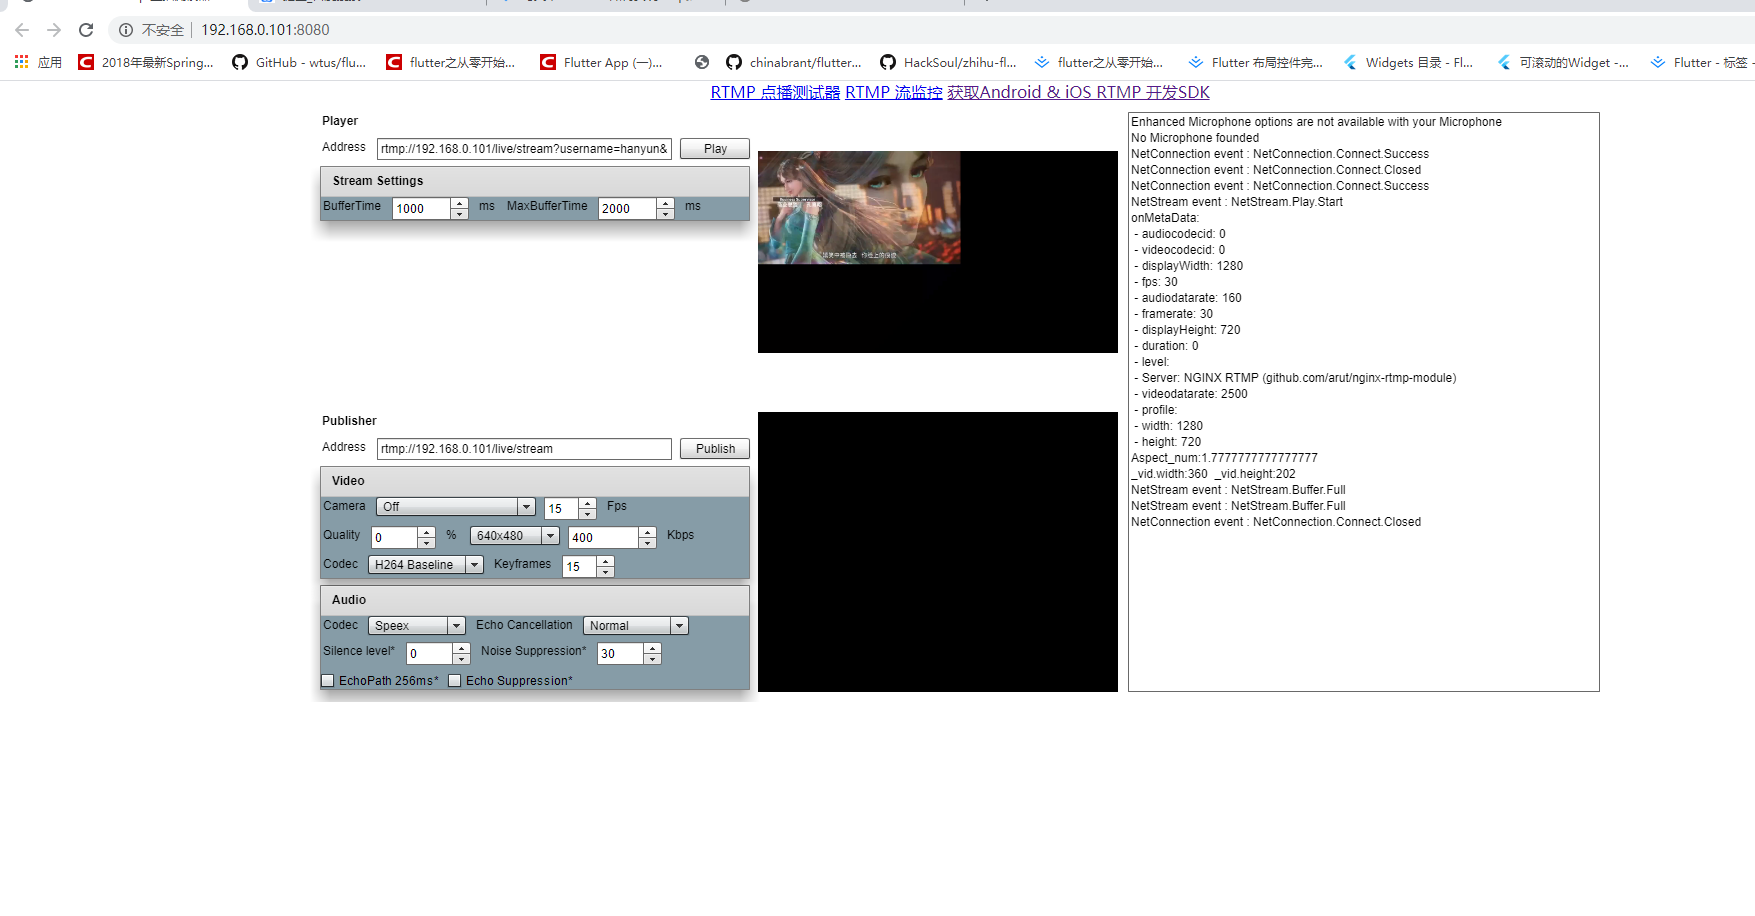This screenshot has height=916, width=1755.
Task: Increase Fps value with up arrow
Action: [x=588, y=503]
